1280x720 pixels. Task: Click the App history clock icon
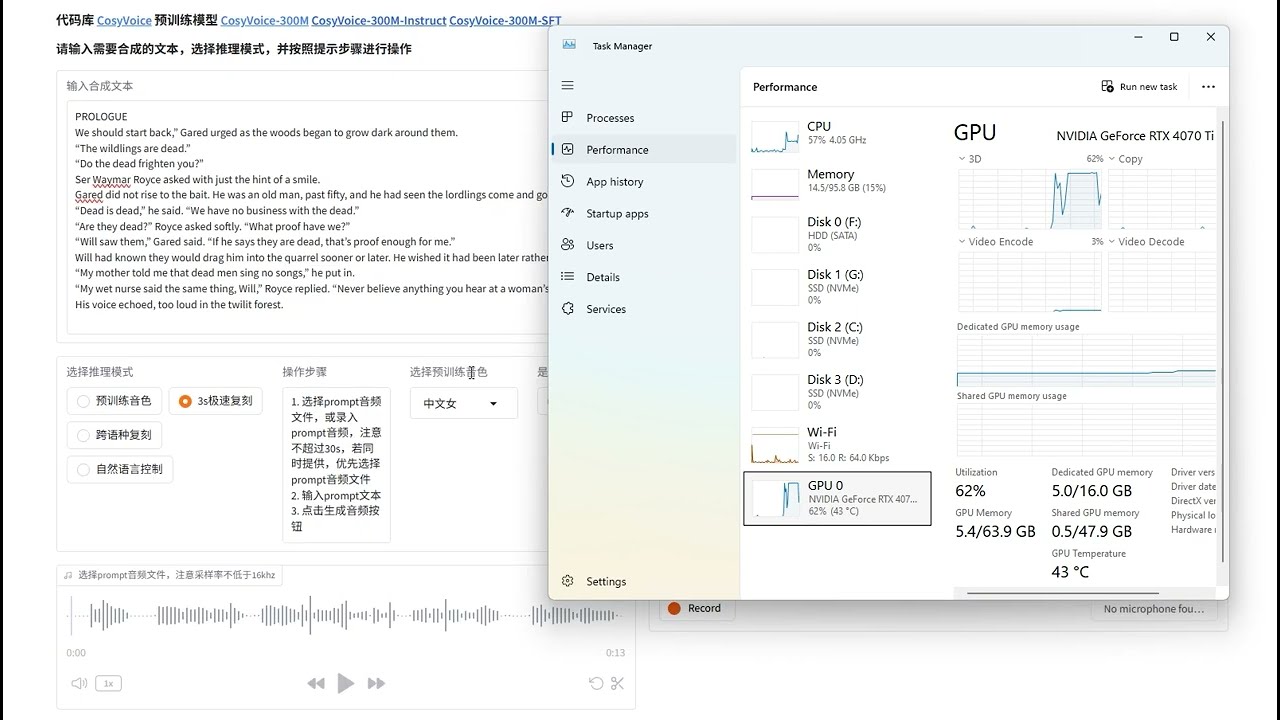568,182
